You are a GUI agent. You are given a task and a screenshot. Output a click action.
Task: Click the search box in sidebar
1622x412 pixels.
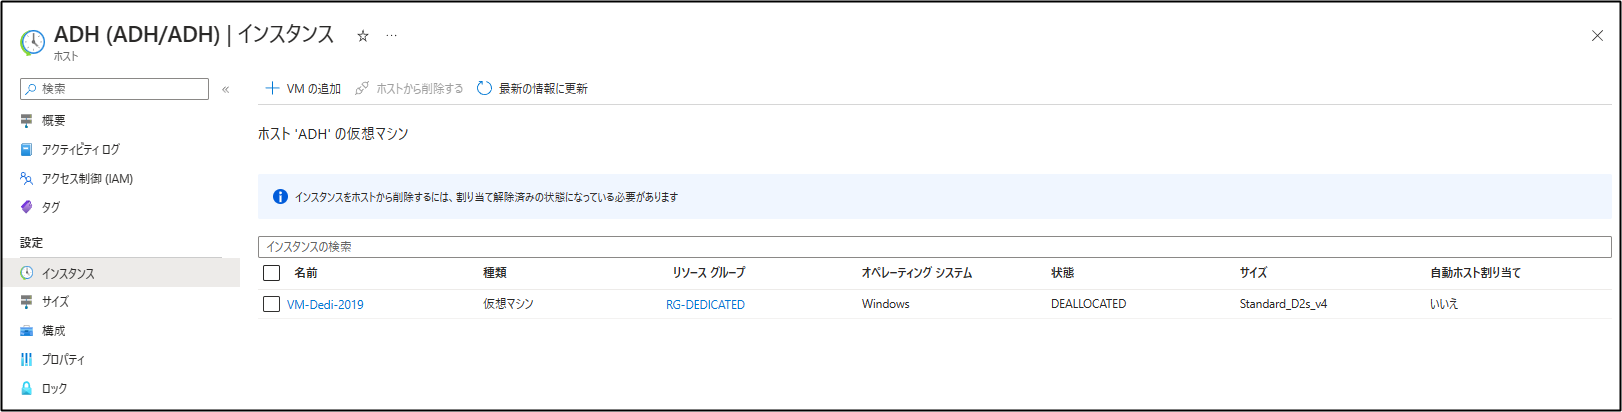coord(114,89)
